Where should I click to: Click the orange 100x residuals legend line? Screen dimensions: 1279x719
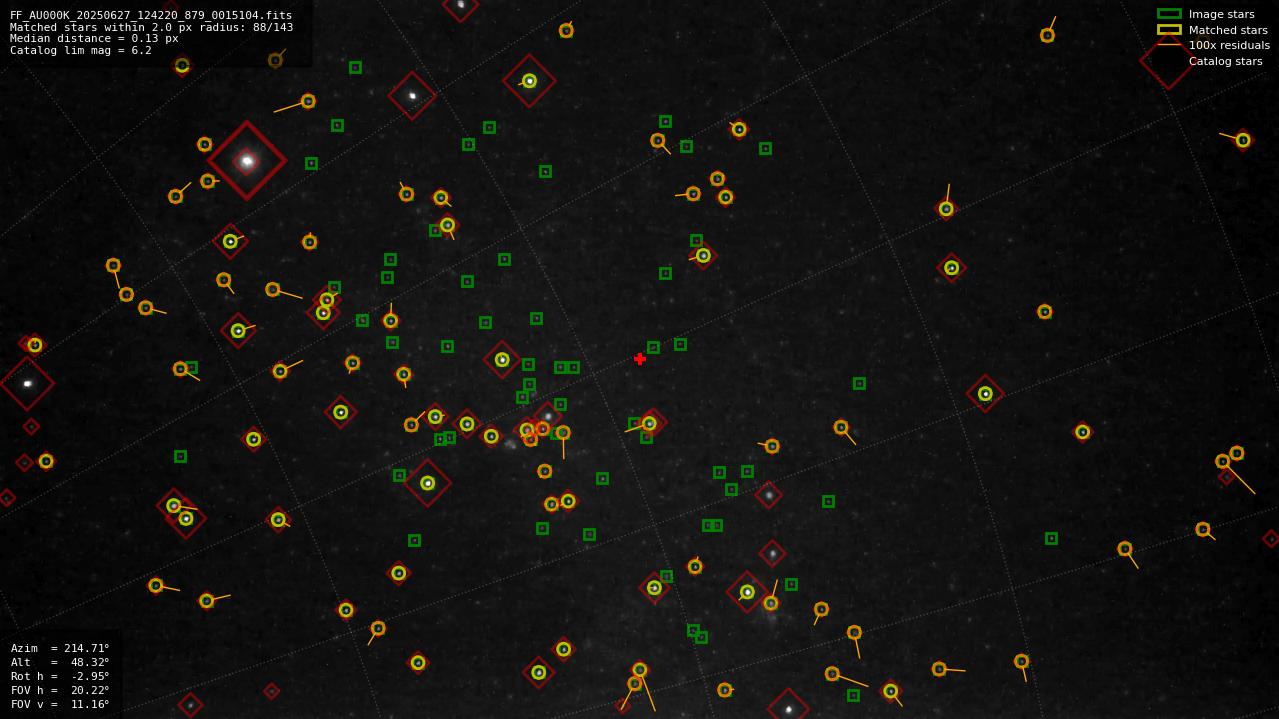(1169, 45)
